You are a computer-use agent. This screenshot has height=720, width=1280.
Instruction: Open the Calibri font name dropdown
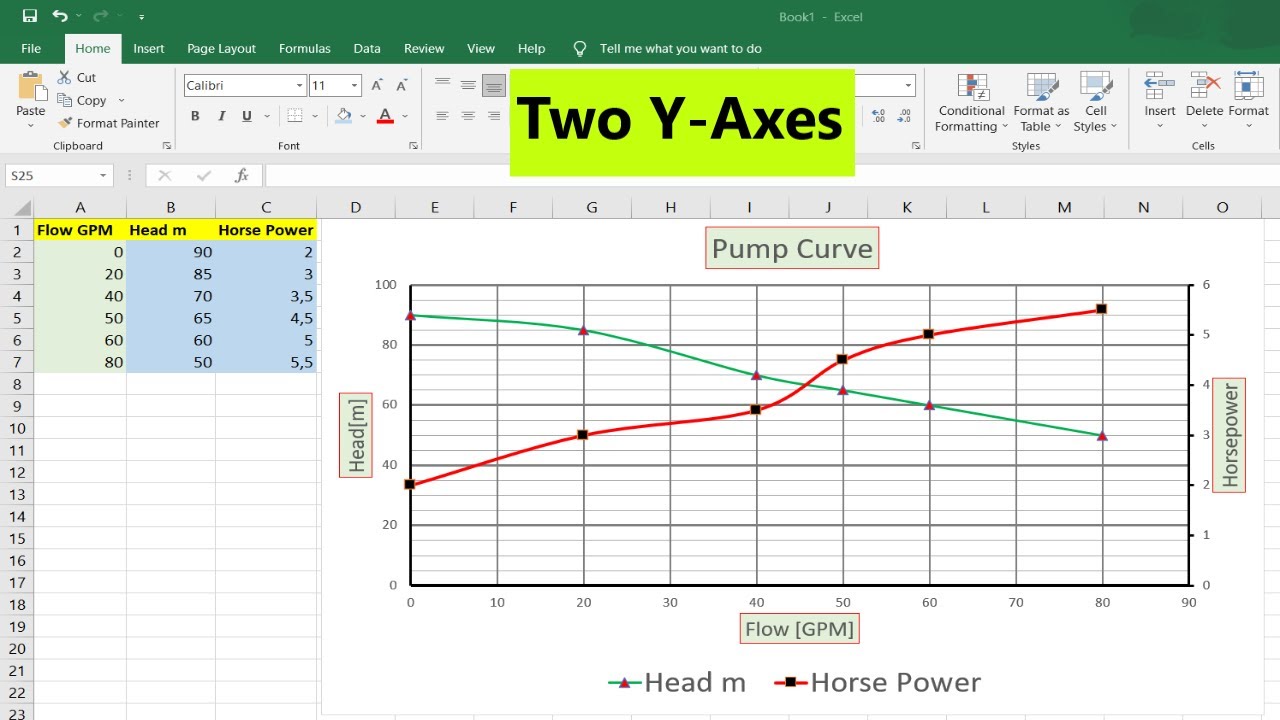tap(298, 86)
